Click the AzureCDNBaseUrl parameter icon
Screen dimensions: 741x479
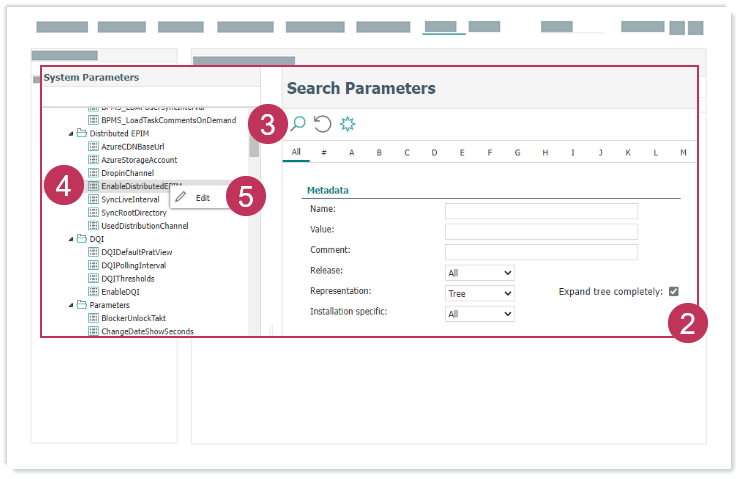click(x=94, y=147)
